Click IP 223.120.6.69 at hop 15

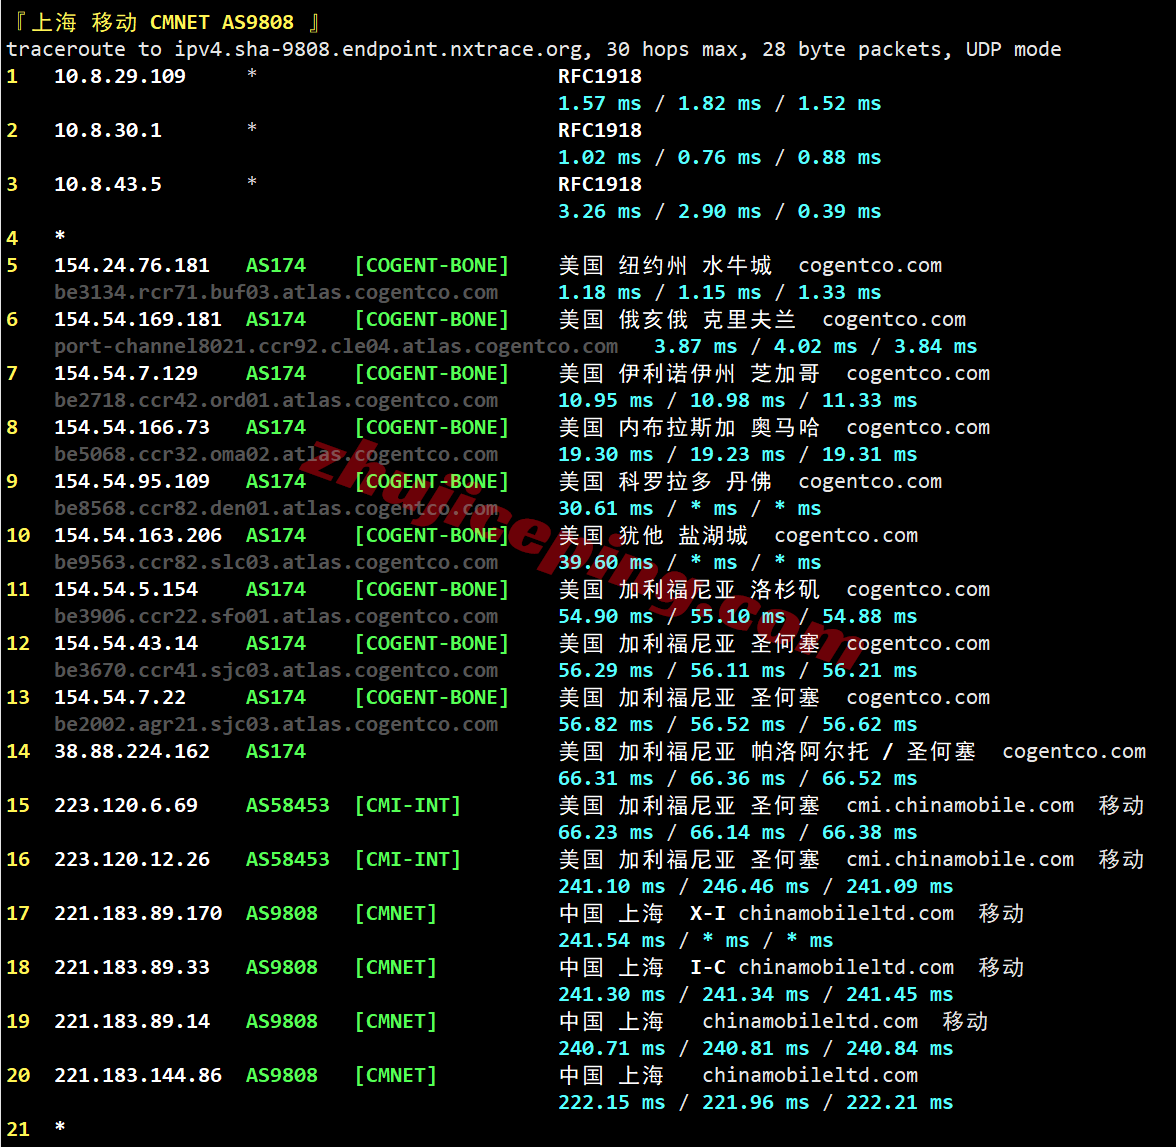click(126, 806)
